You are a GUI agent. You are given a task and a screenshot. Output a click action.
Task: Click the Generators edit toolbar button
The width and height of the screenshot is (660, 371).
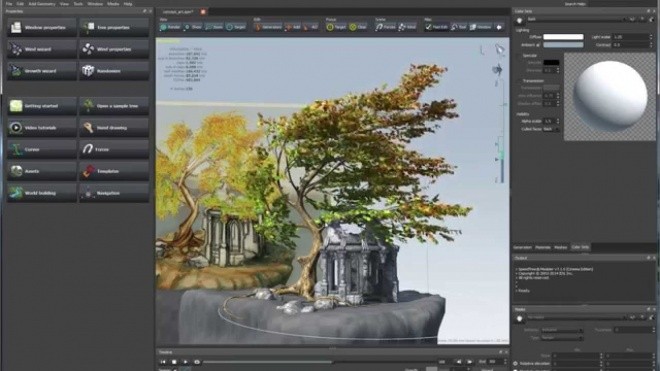(268, 27)
